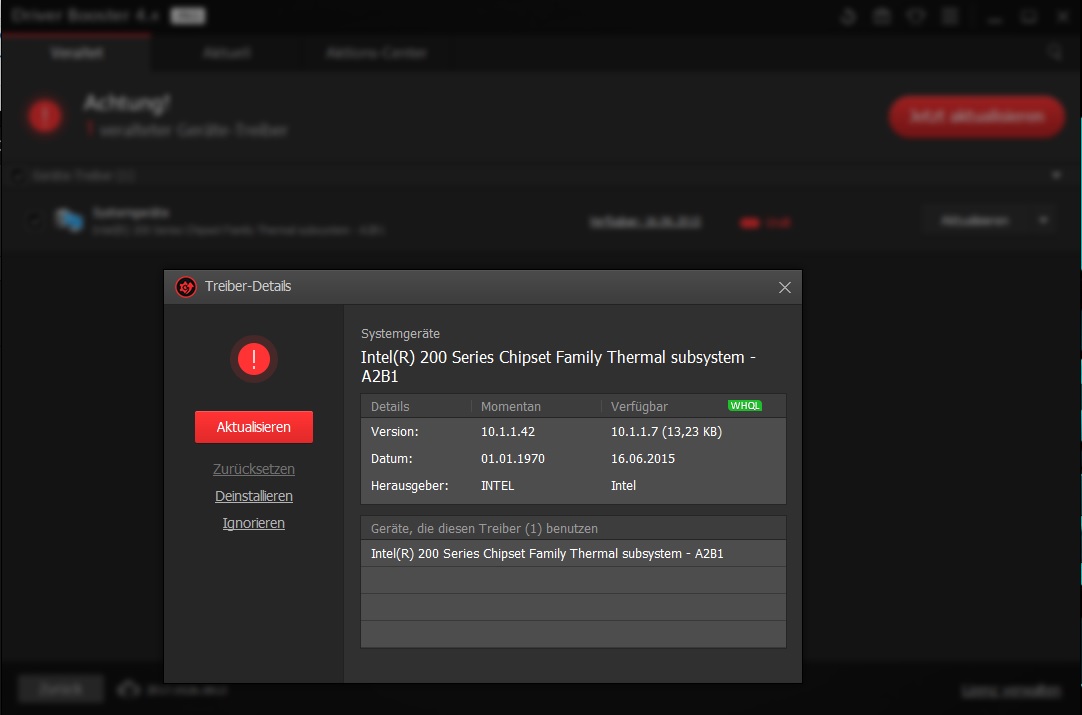Image resolution: width=1082 pixels, height=715 pixels.
Task: Click current version value 10.1.1.42
Action: (x=508, y=432)
